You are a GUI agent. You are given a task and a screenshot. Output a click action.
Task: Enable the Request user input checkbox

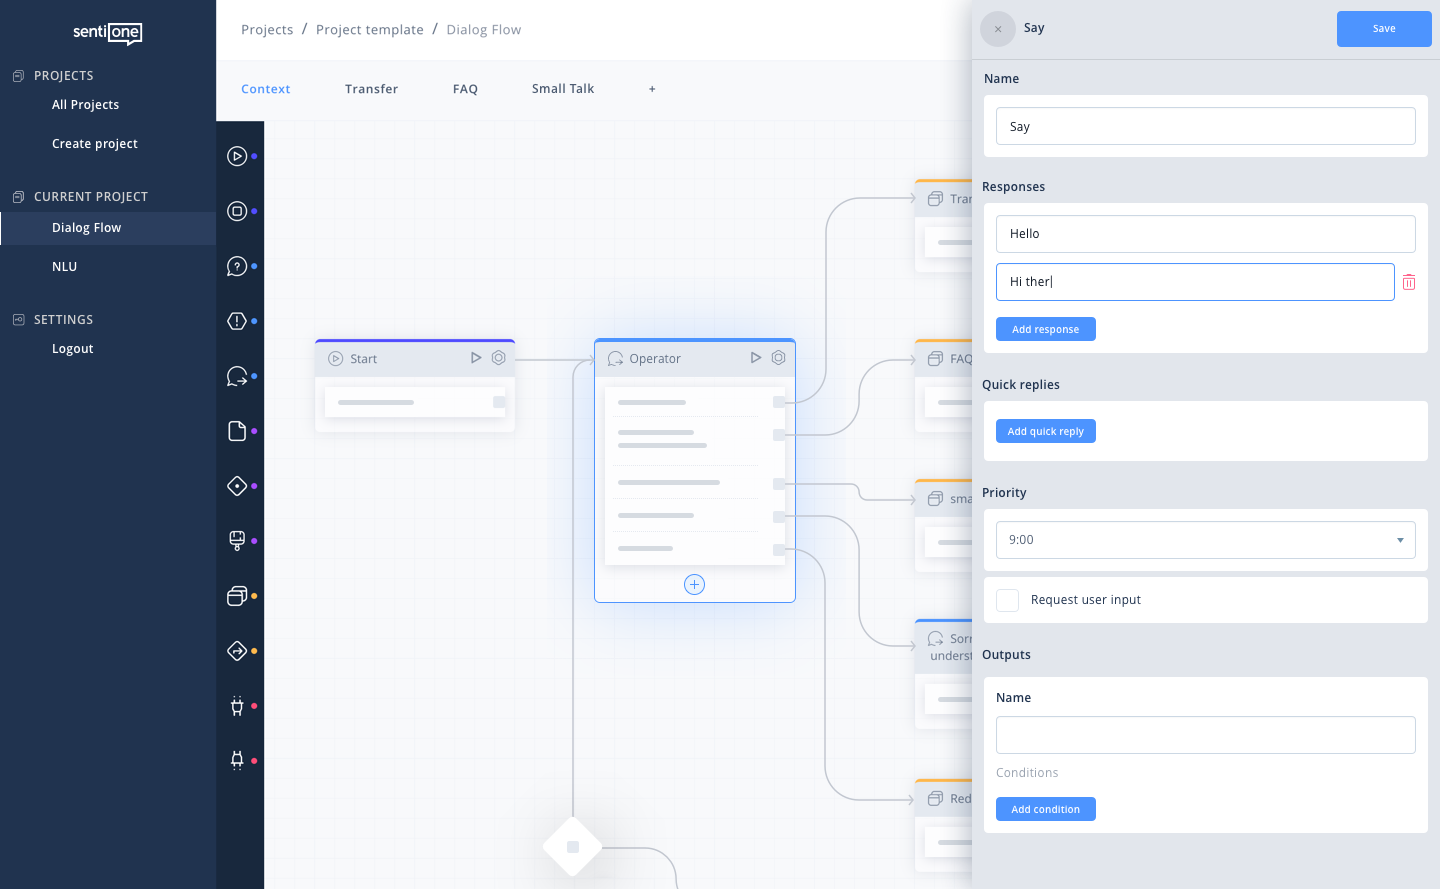[x=1007, y=600]
